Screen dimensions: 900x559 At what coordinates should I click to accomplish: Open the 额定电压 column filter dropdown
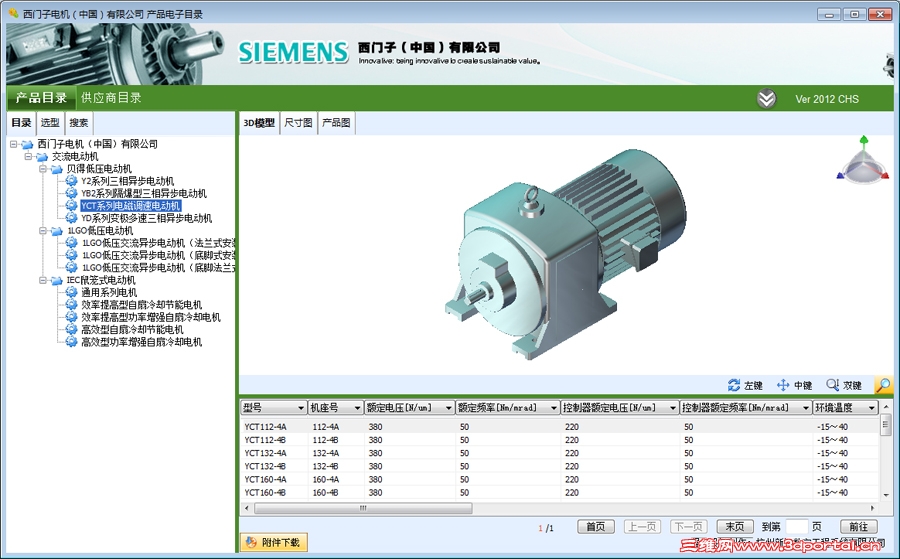[x=449, y=407]
